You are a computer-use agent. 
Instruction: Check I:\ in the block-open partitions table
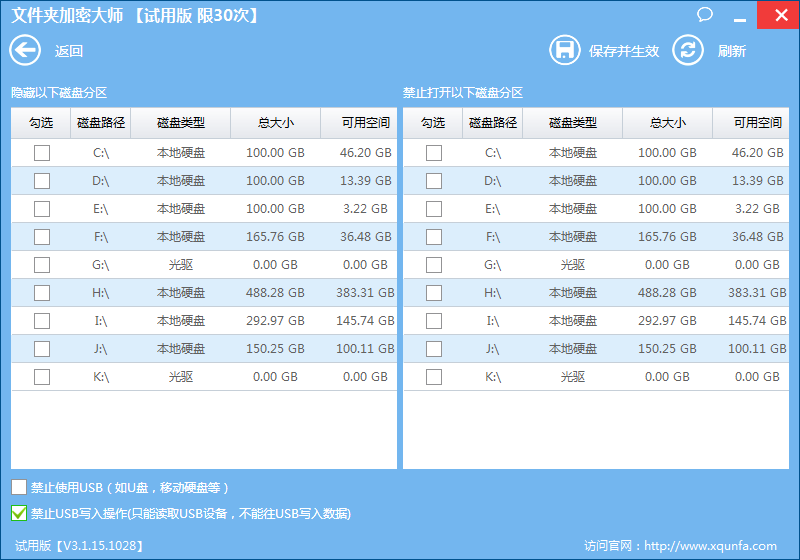tap(434, 321)
